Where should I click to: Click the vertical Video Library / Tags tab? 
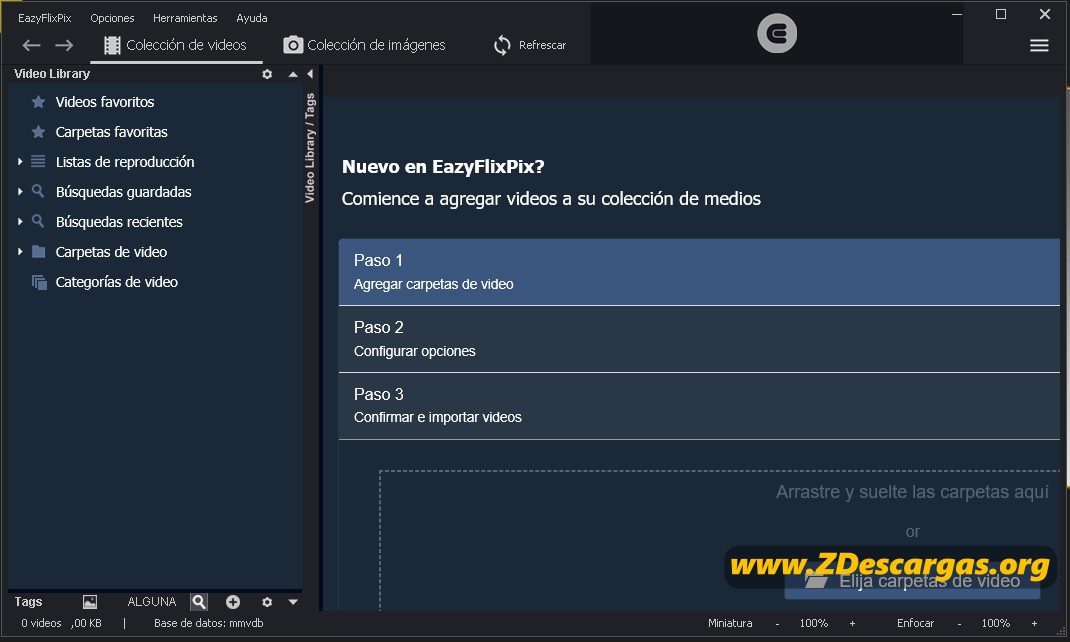point(310,148)
